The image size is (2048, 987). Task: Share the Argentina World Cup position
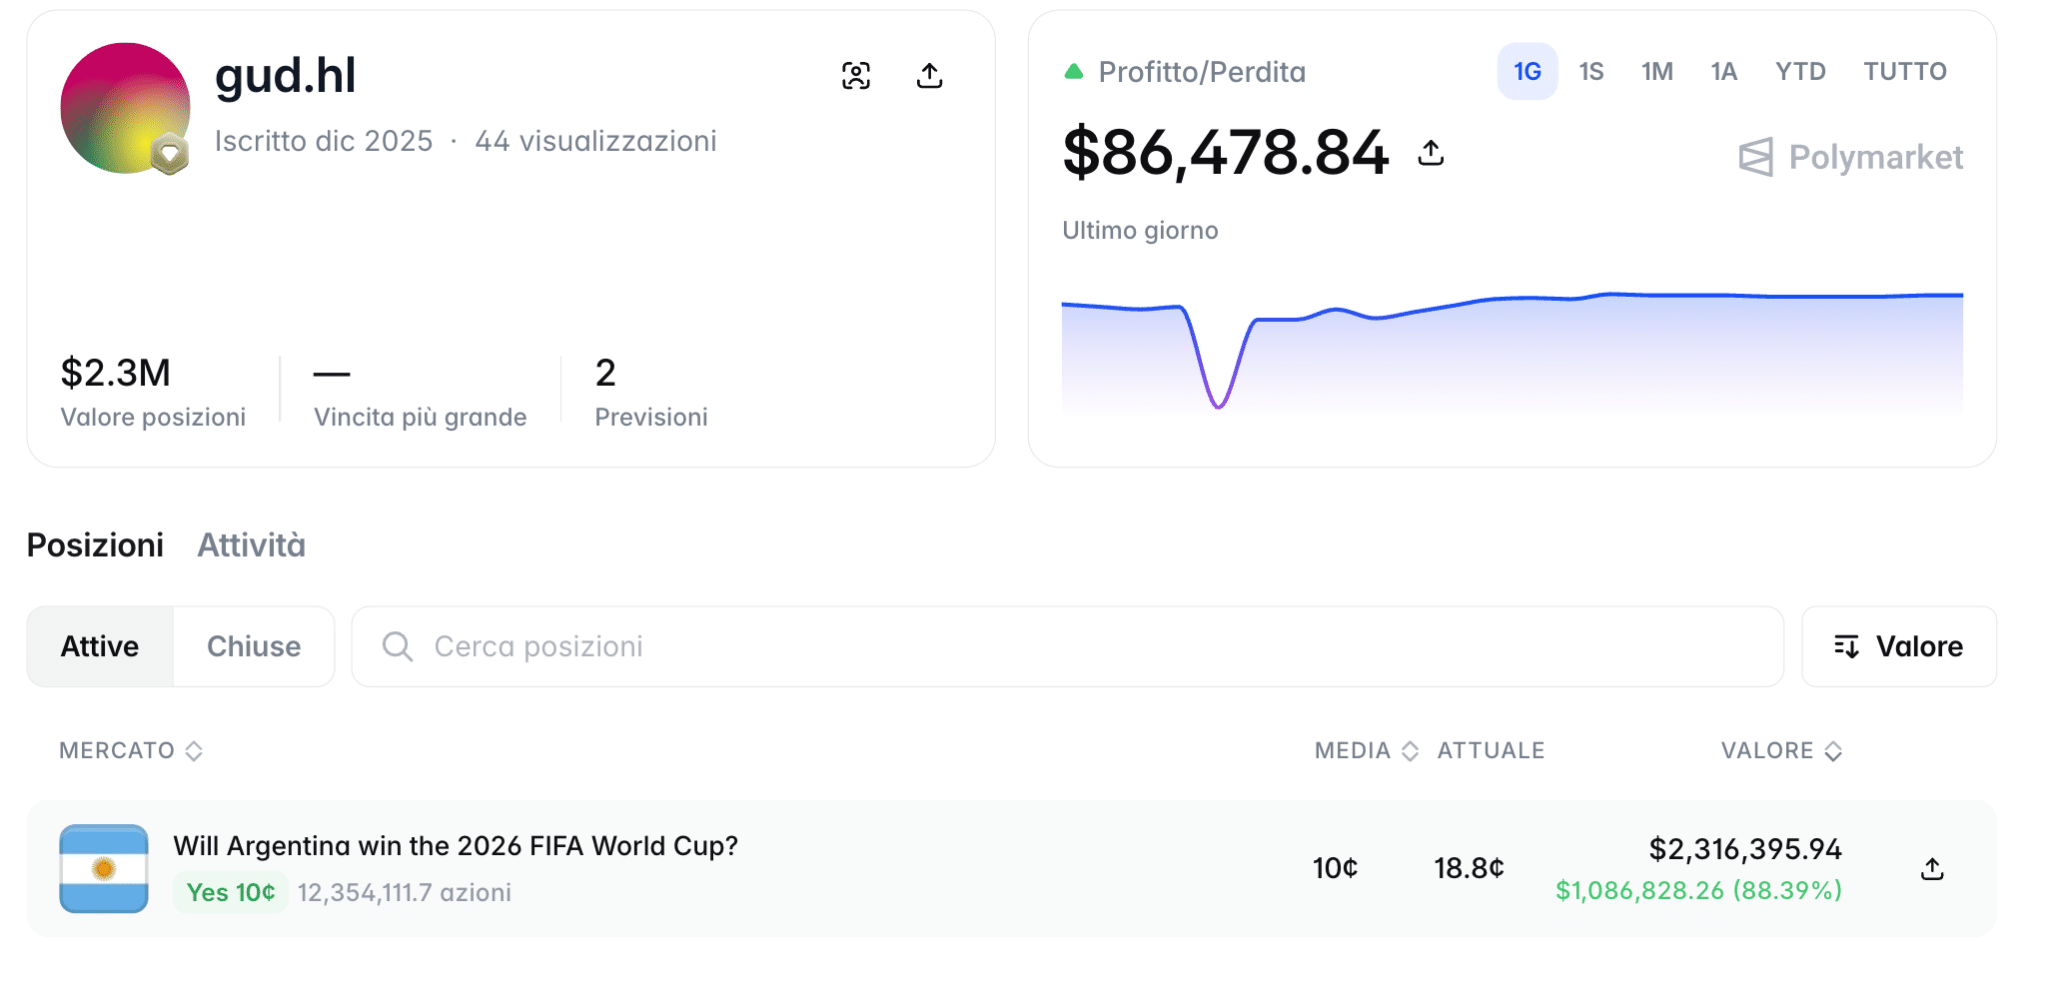click(x=1932, y=869)
